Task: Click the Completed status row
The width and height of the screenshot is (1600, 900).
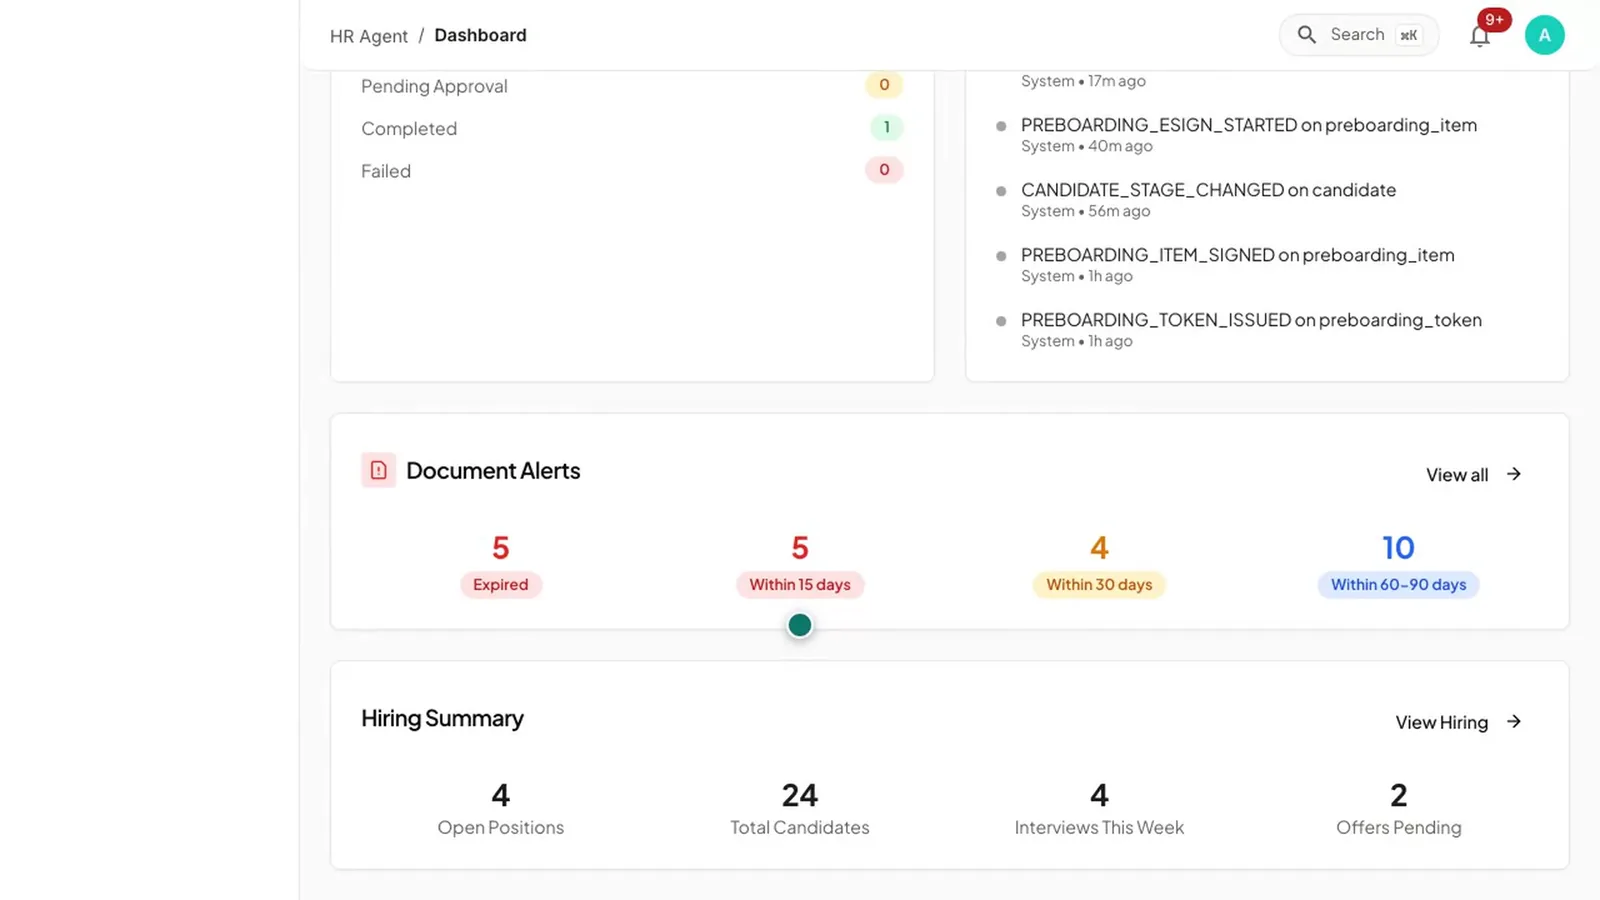Action: pyautogui.click(x=632, y=128)
